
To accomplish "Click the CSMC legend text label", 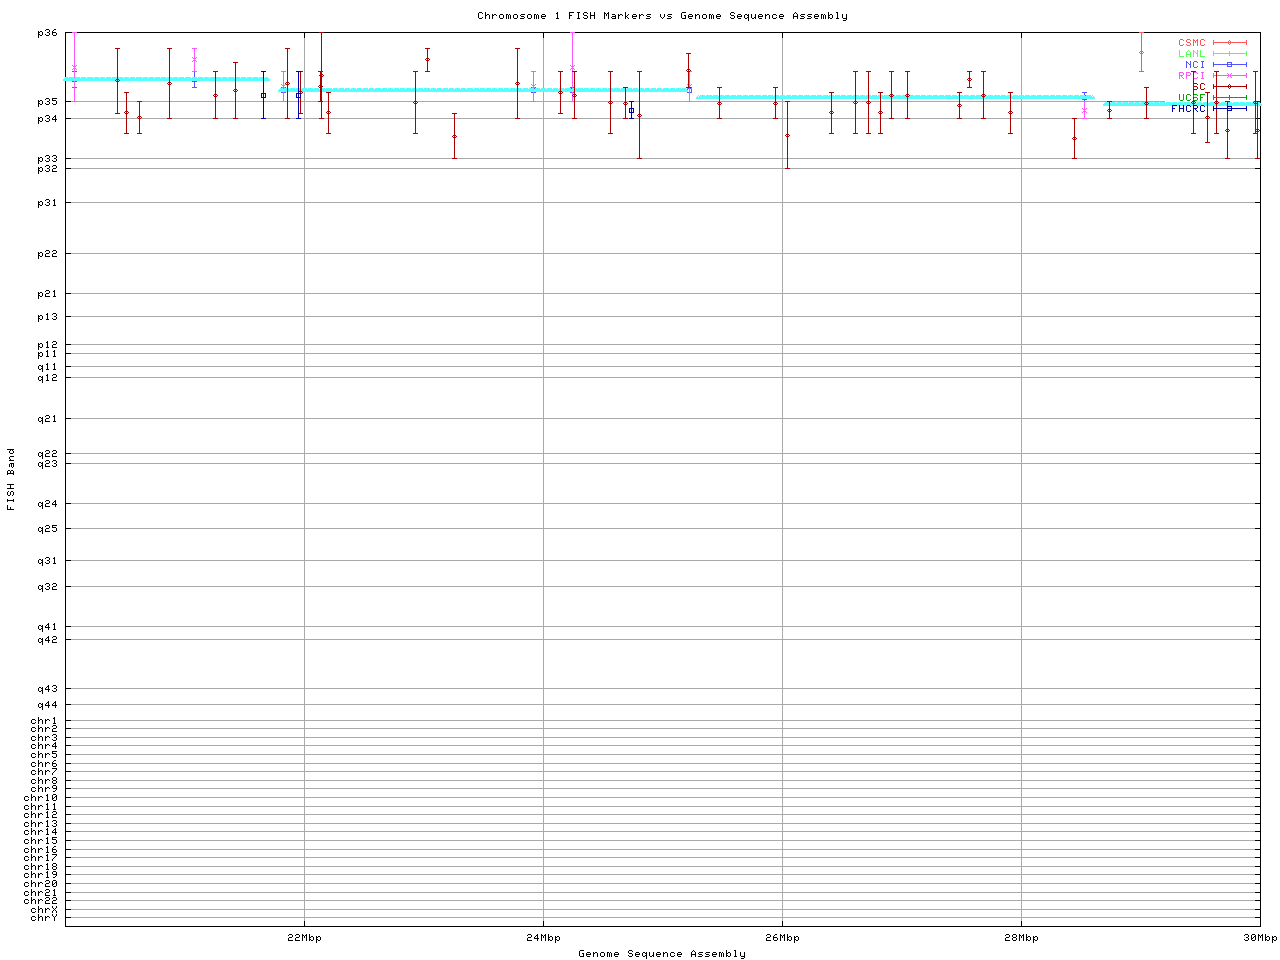I will tap(1191, 43).
